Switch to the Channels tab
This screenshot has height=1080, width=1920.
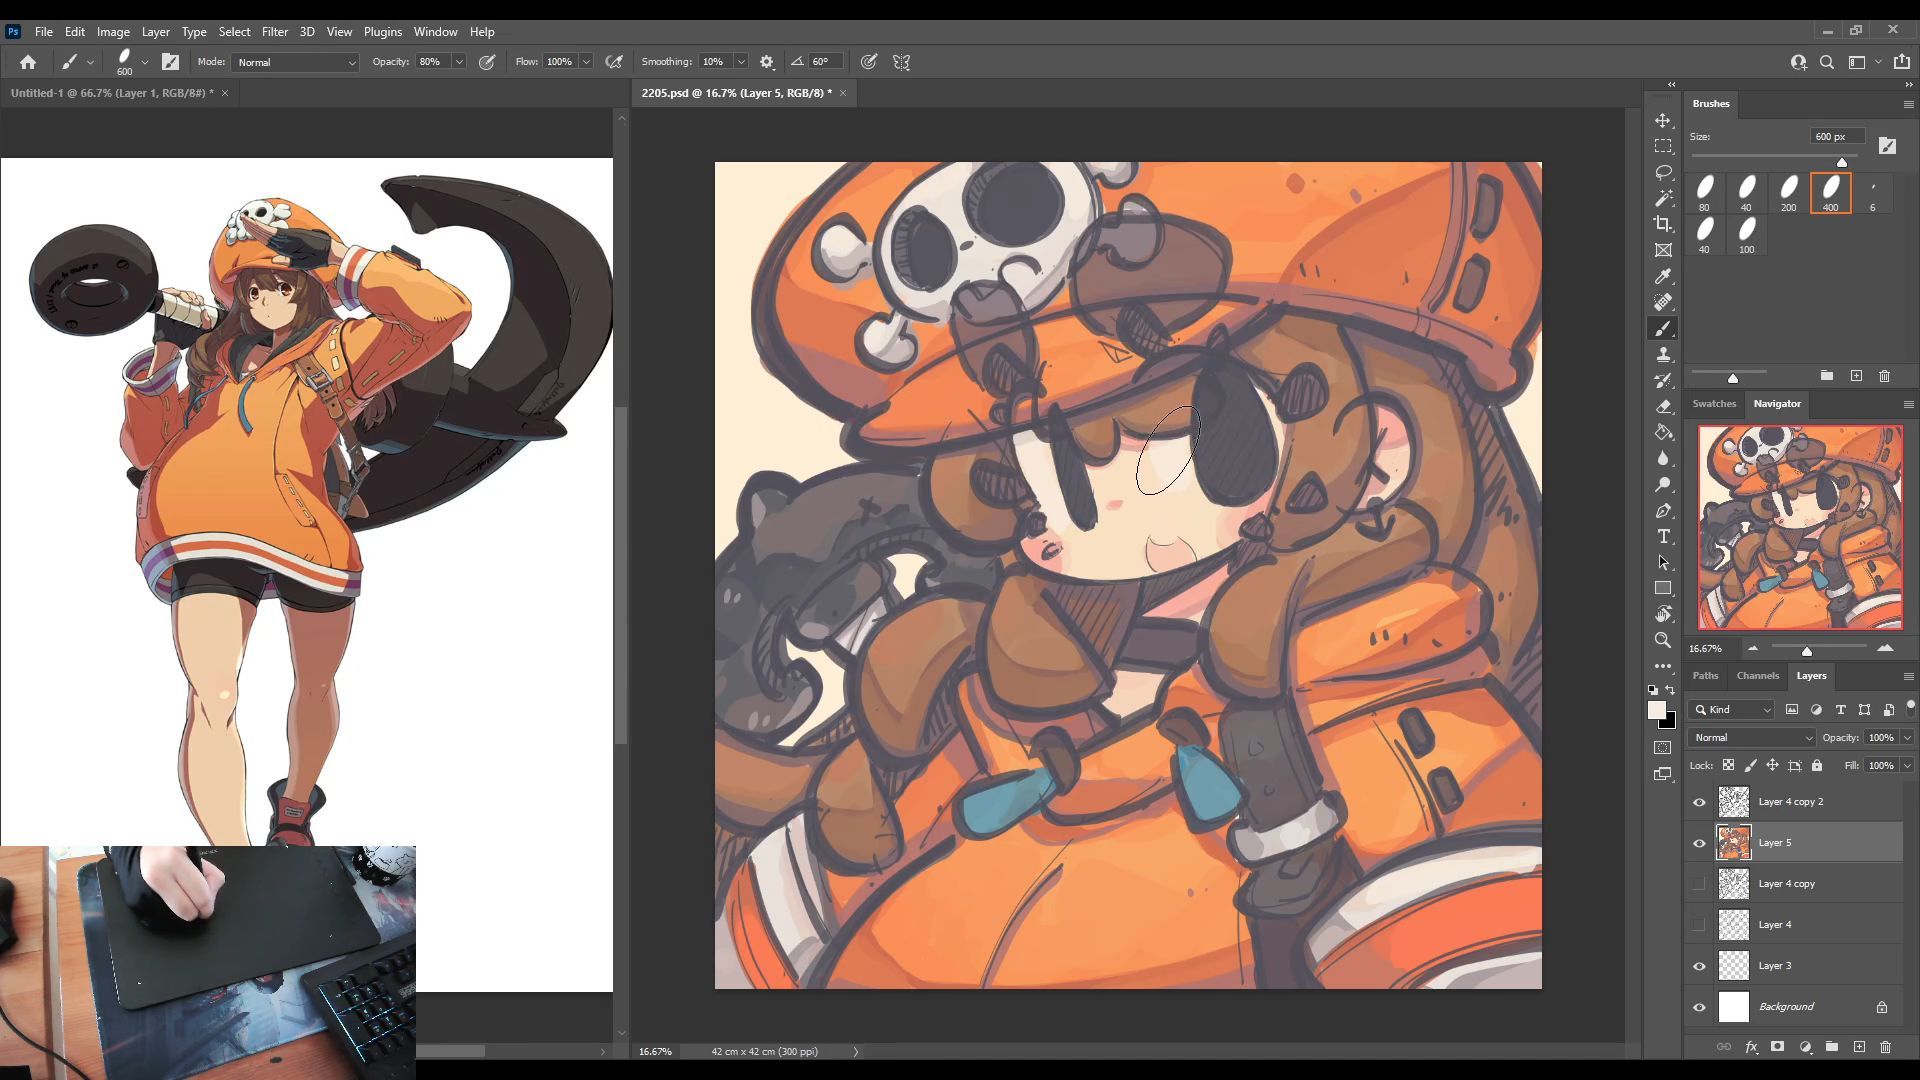tap(1757, 676)
